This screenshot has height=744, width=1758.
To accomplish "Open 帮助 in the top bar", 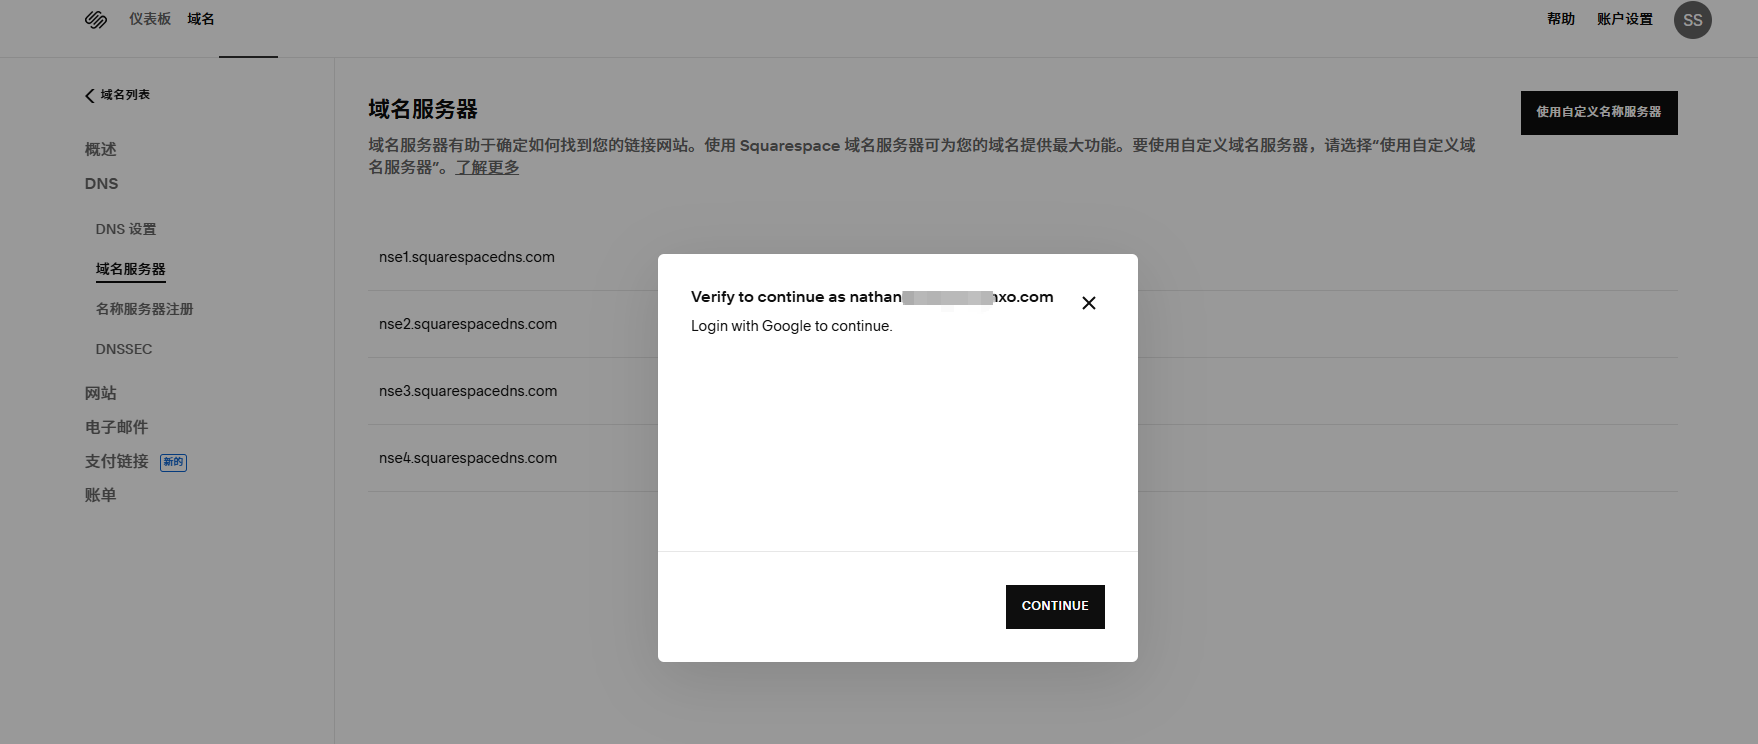I will pyautogui.click(x=1561, y=19).
